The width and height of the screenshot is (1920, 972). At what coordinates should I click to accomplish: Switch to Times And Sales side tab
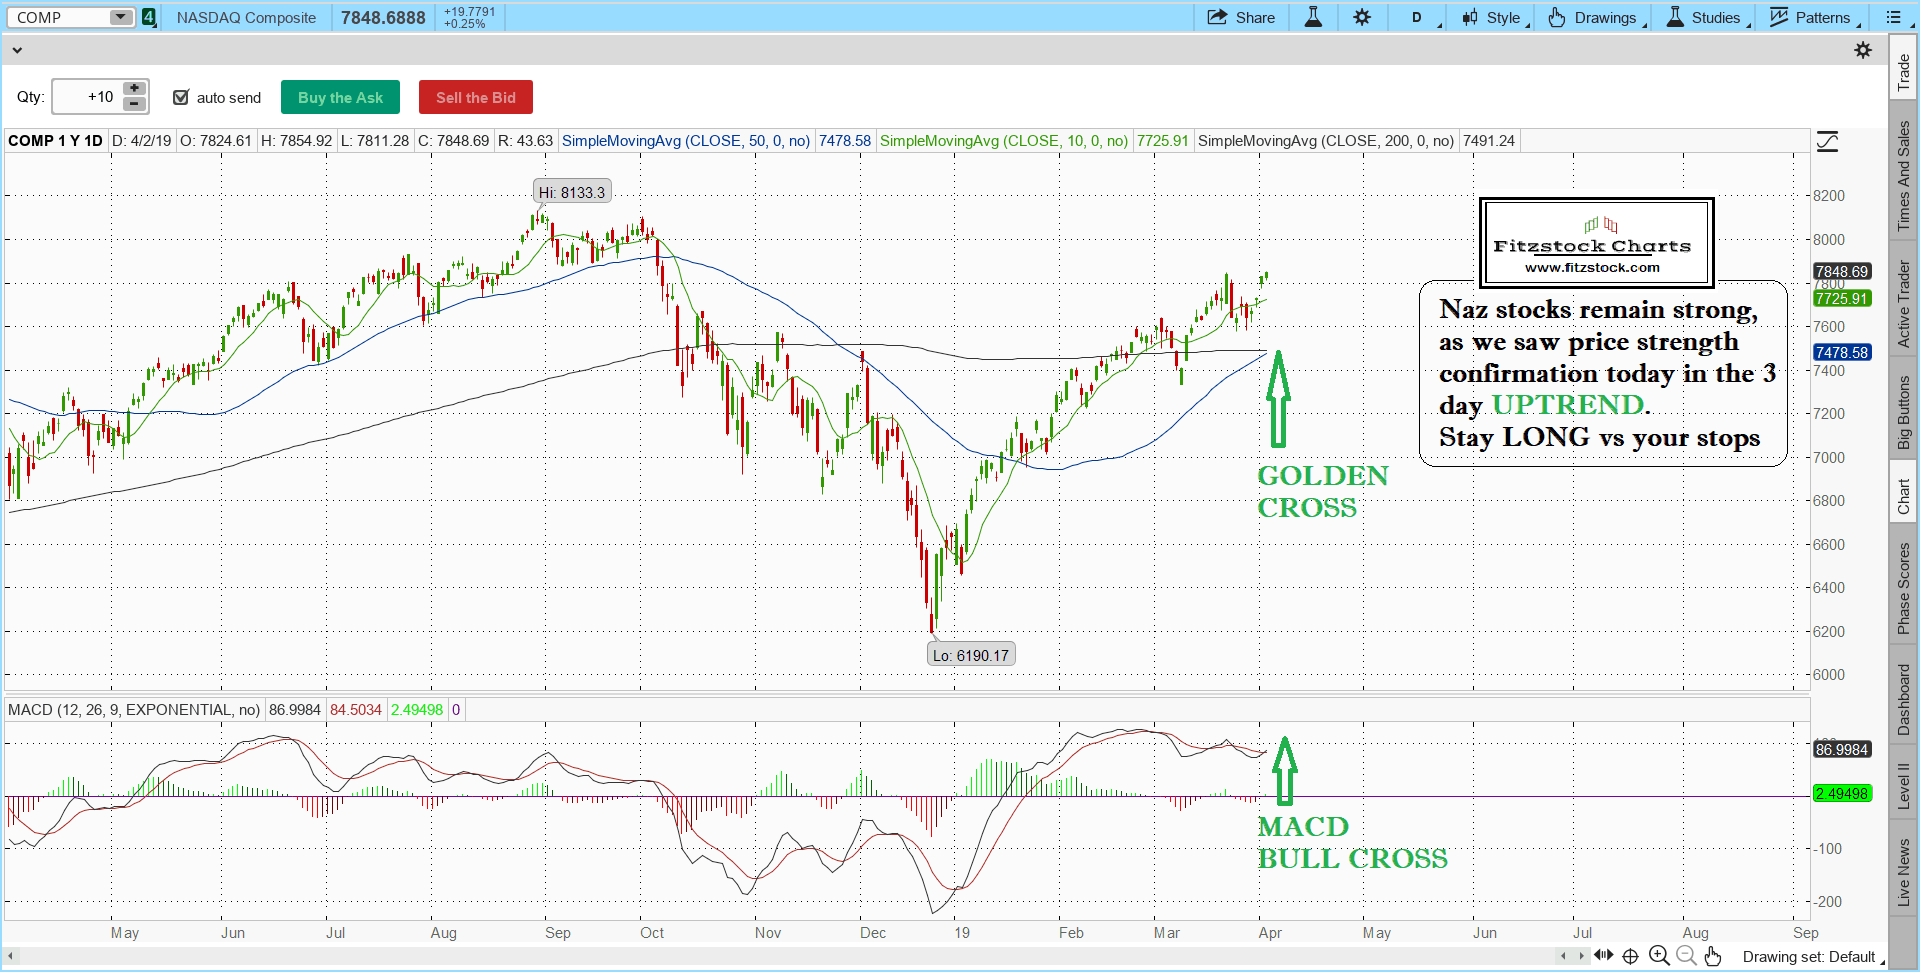pyautogui.click(x=1903, y=176)
